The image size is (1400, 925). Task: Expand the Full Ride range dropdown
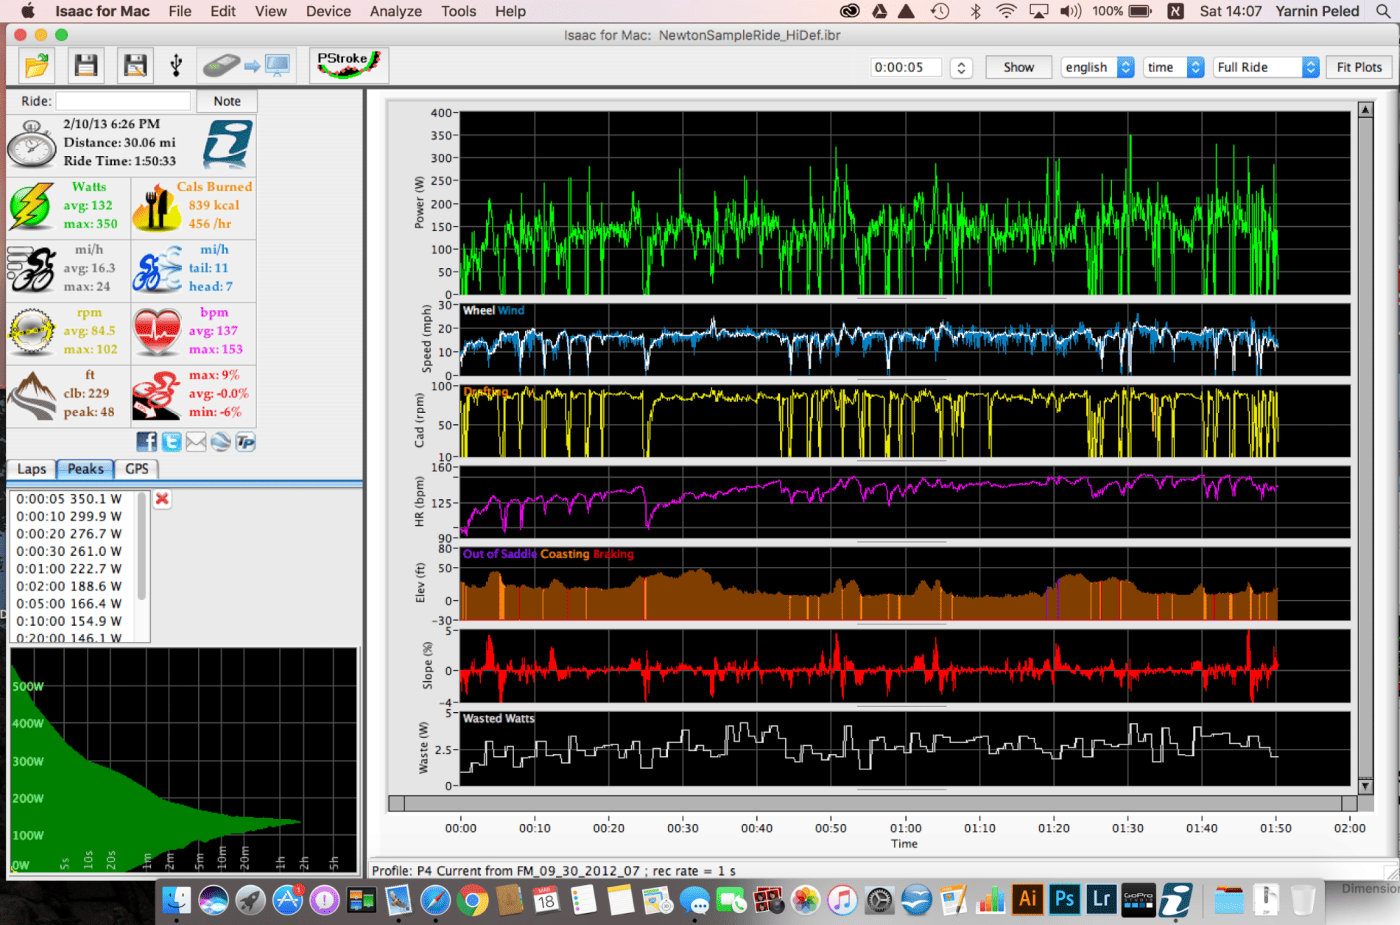1266,67
